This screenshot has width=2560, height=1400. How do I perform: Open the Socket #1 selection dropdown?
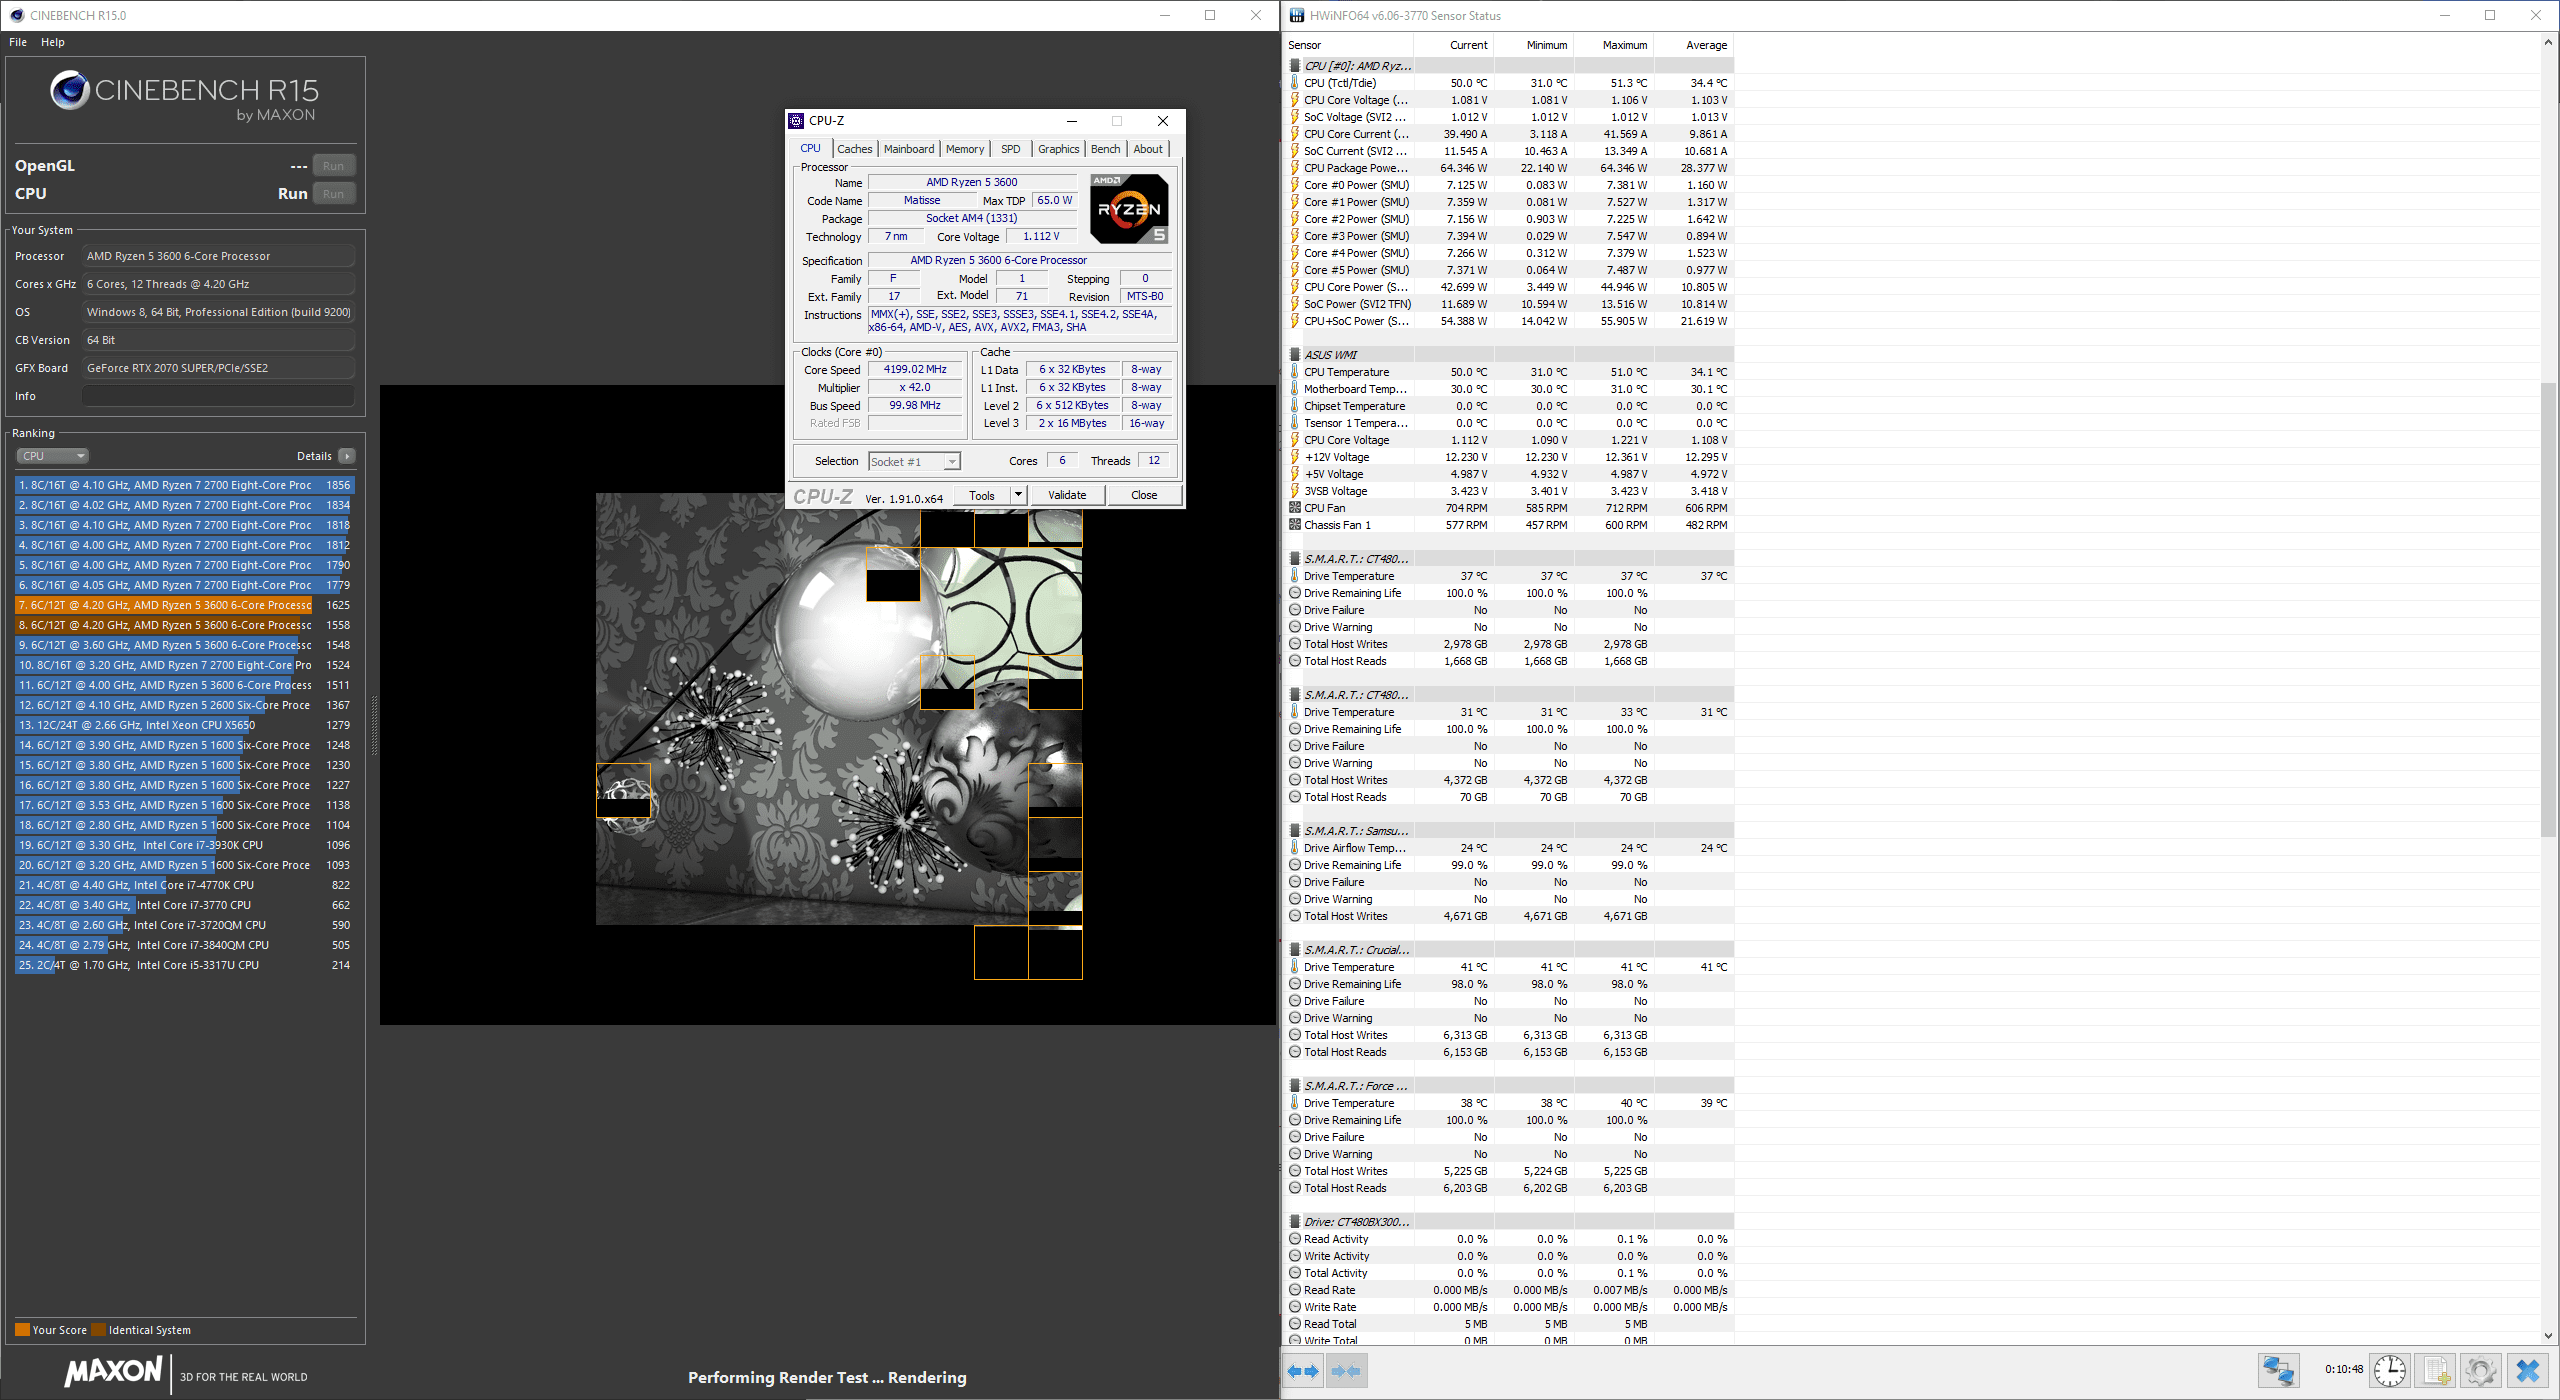click(914, 461)
